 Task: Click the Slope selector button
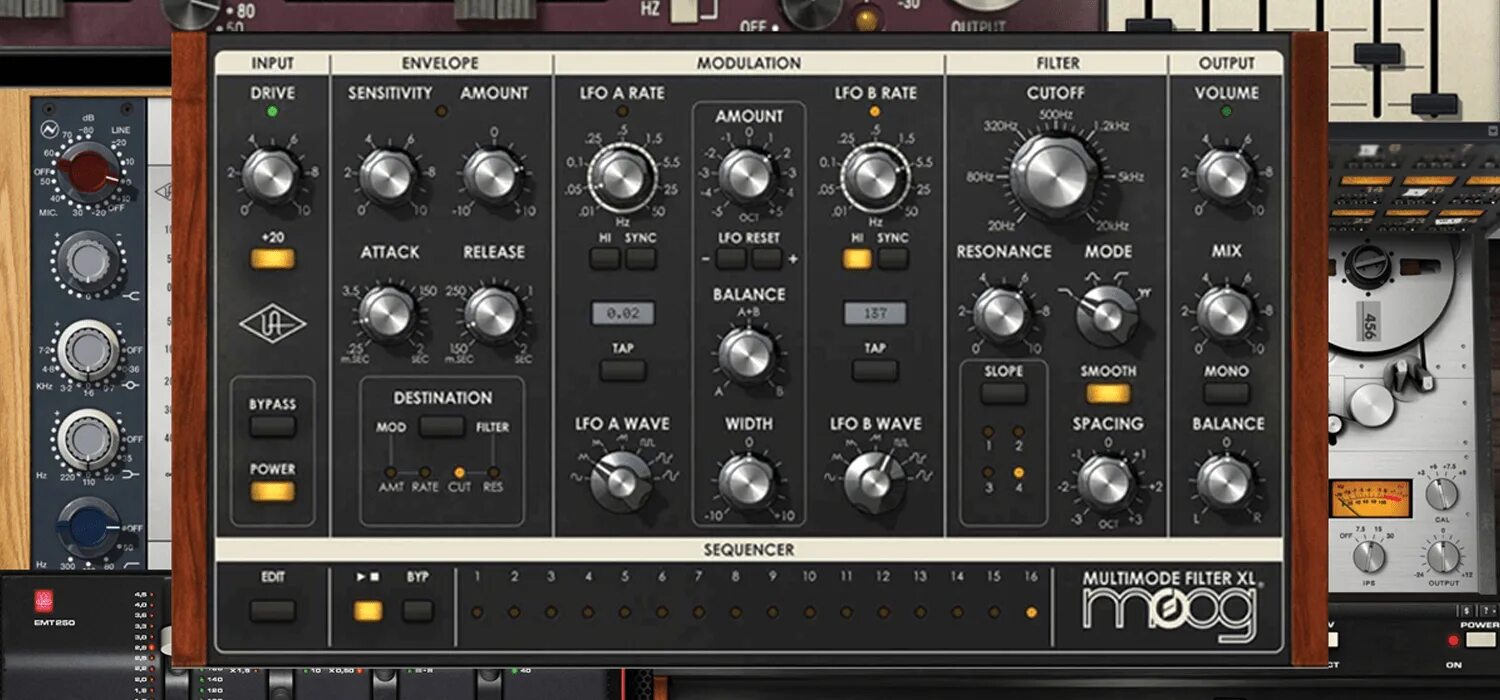tap(1003, 394)
